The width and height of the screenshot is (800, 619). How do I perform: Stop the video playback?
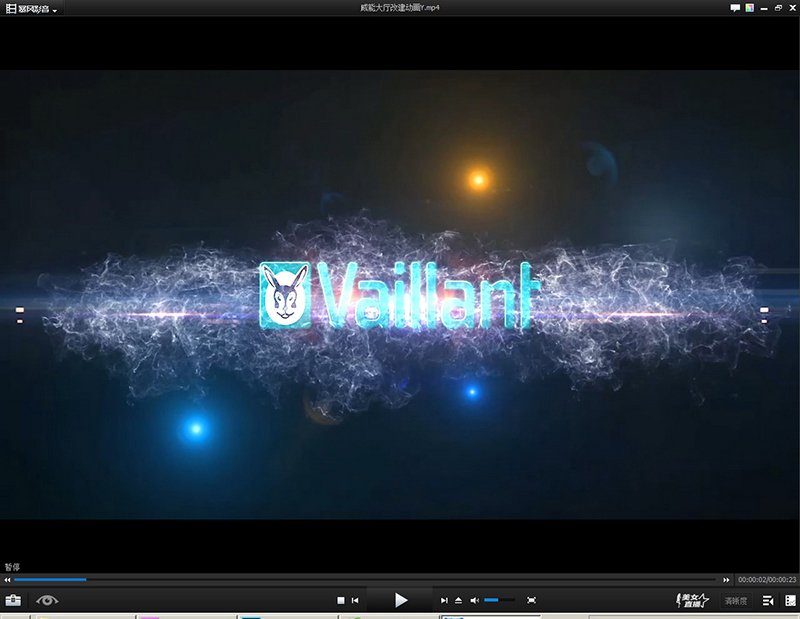pos(340,600)
